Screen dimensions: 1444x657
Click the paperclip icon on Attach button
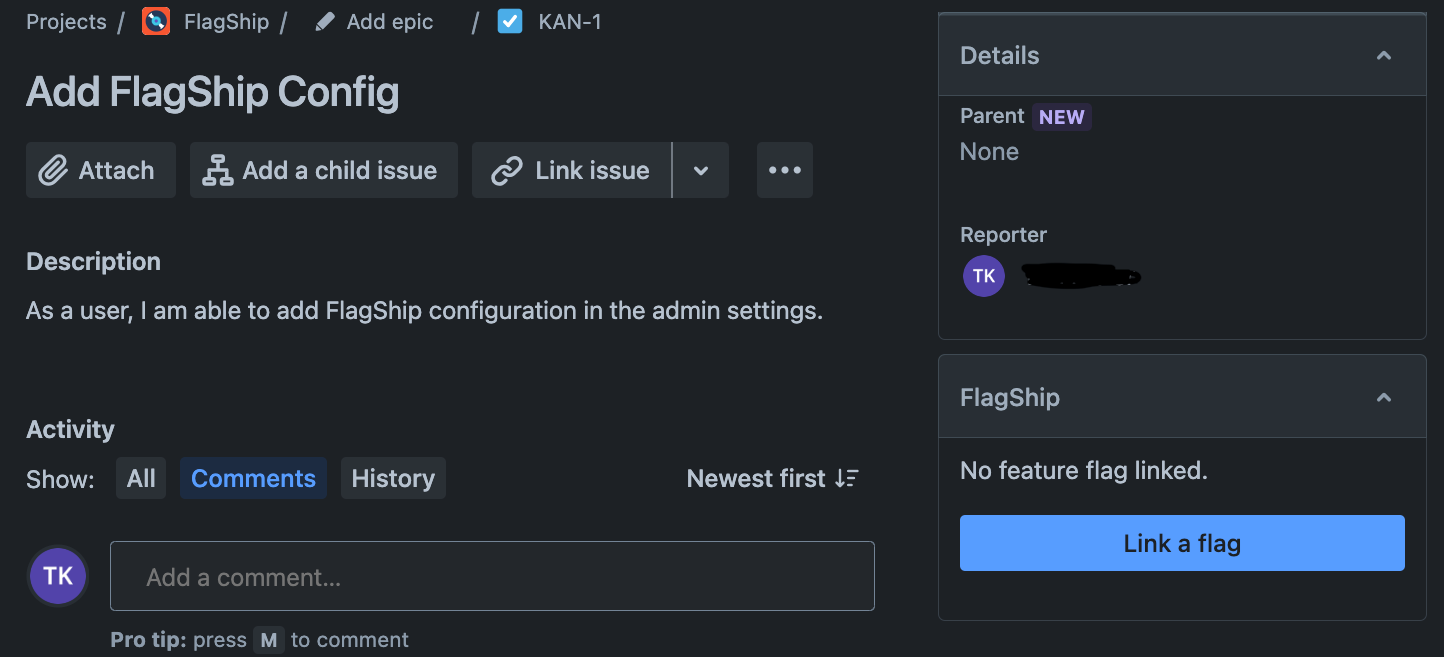(x=53, y=170)
